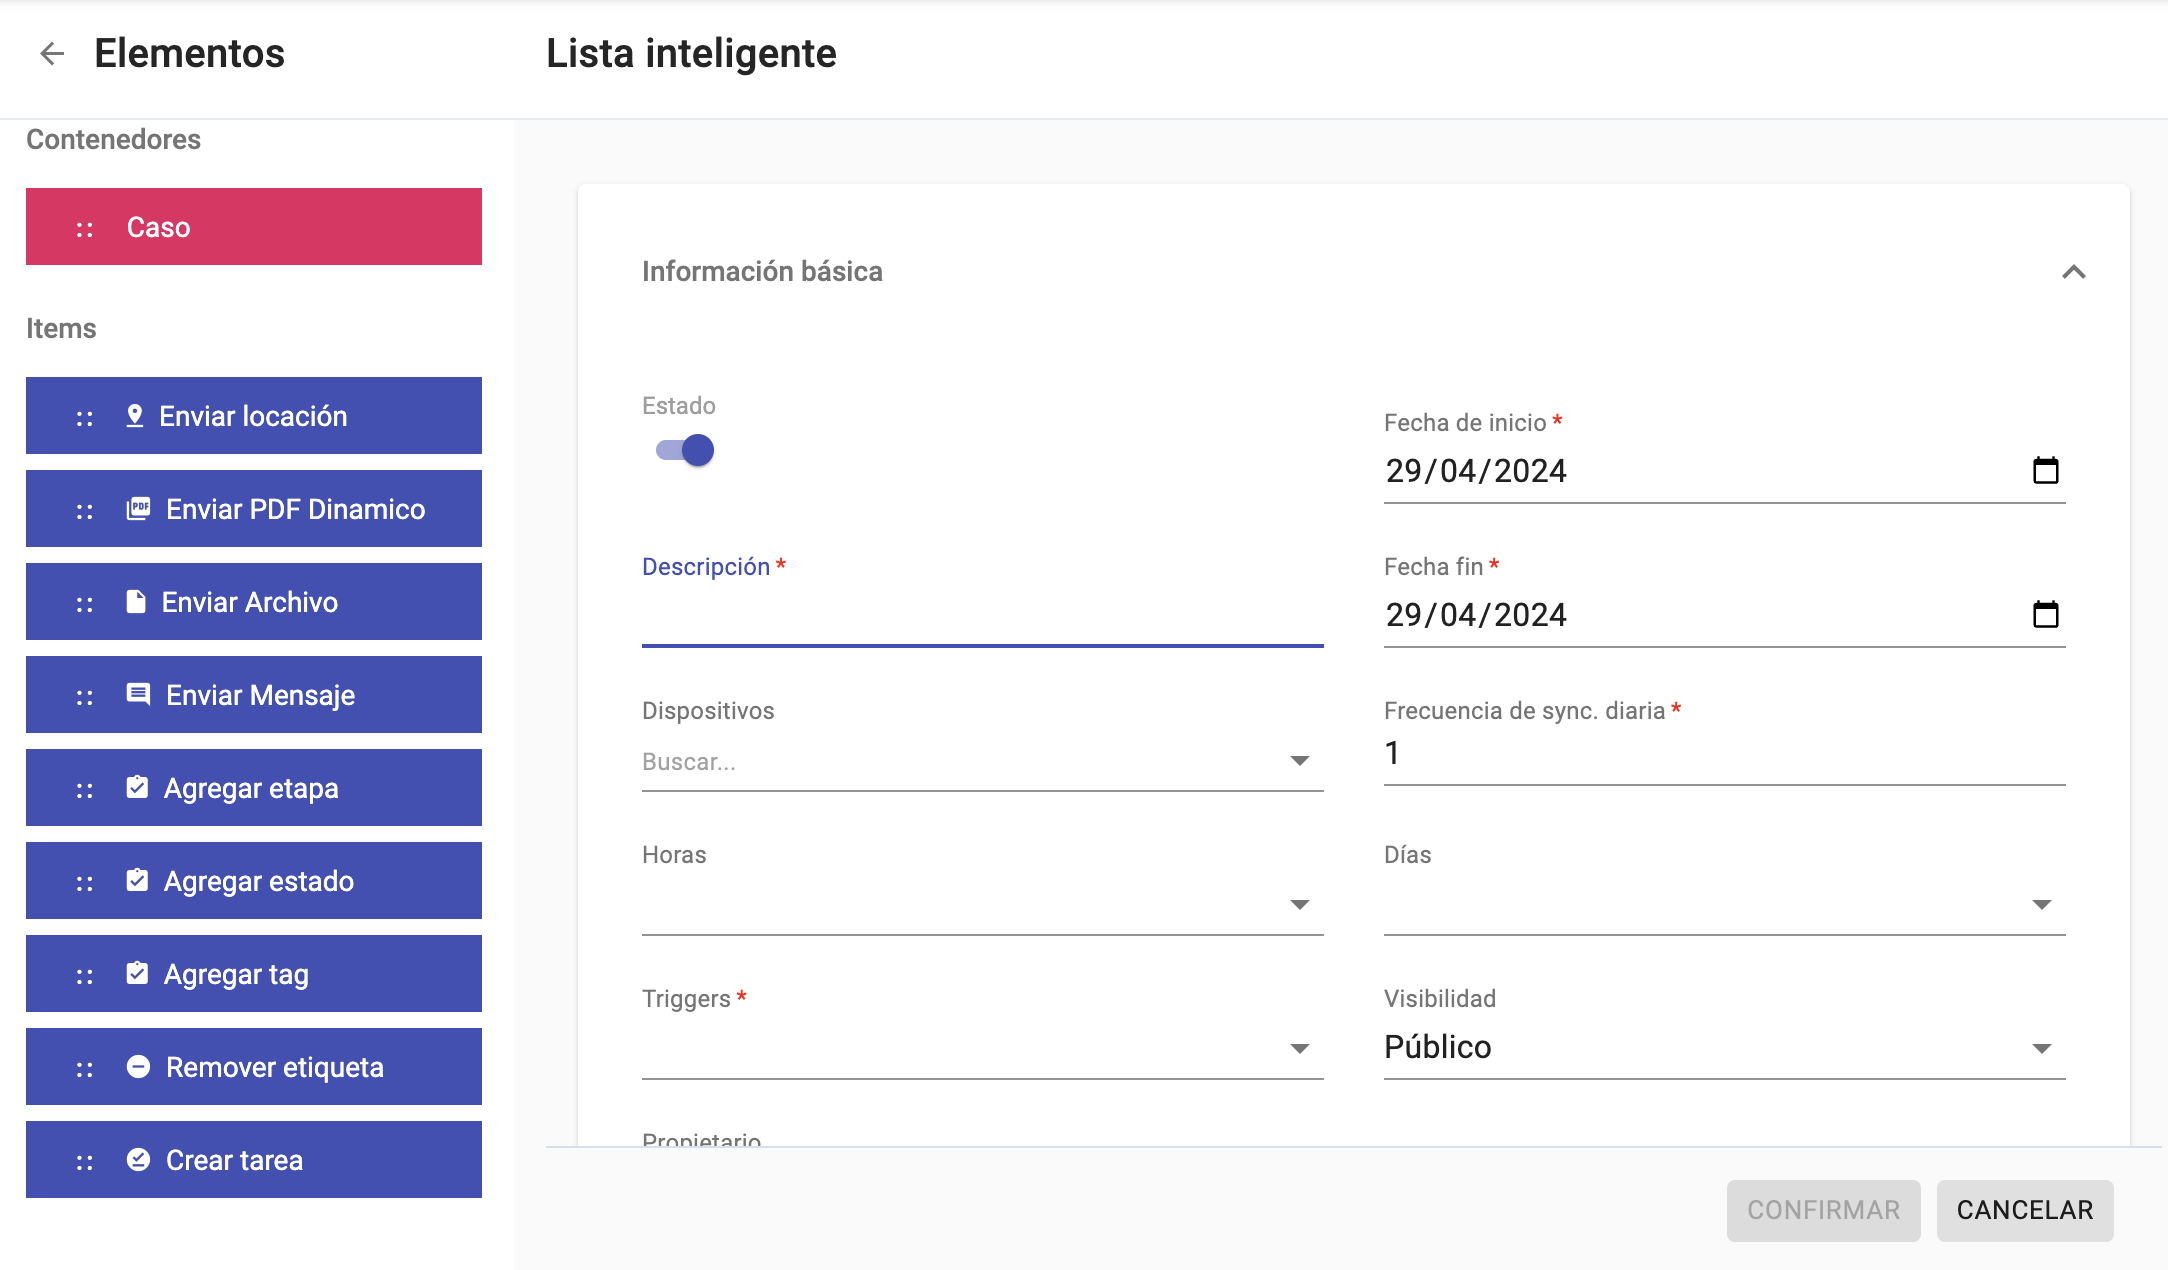2168x1270 pixels.
Task: Click the clipboard icon on Agregar etapa
Action: [137, 788]
